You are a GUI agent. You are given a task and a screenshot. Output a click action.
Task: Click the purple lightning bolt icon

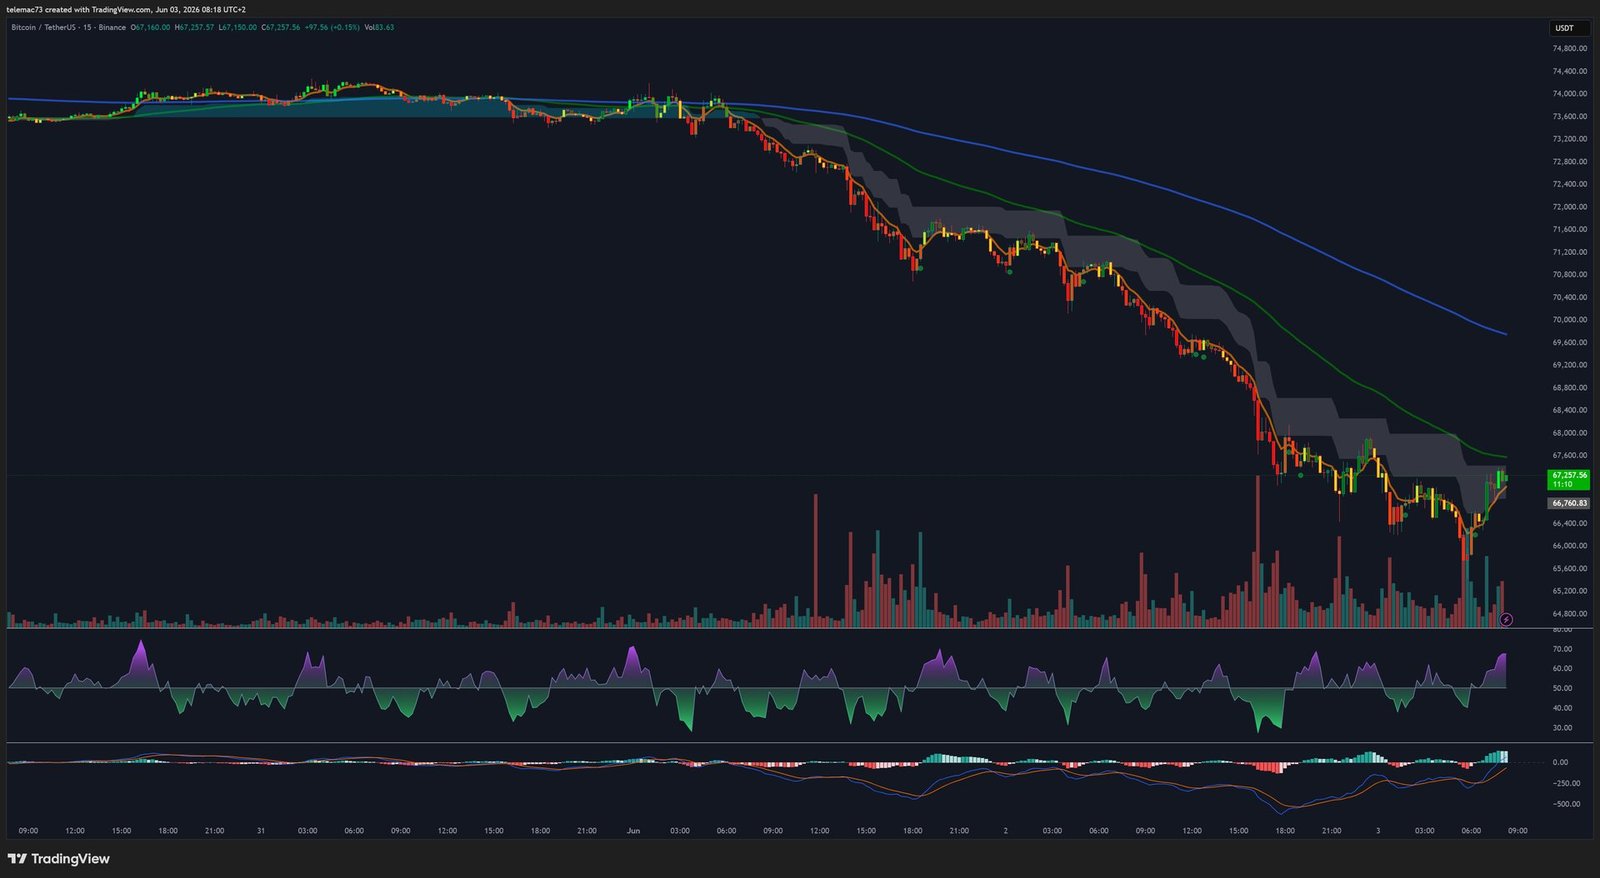[1507, 620]
